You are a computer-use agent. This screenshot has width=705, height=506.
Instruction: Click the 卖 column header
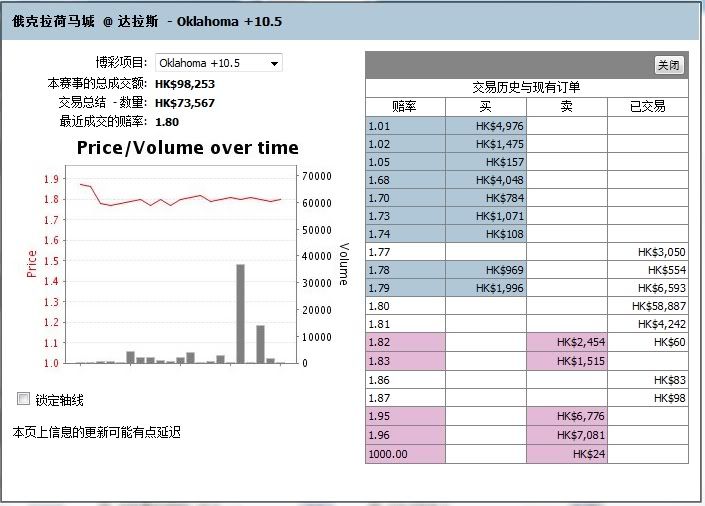click(x=566, y=106)
